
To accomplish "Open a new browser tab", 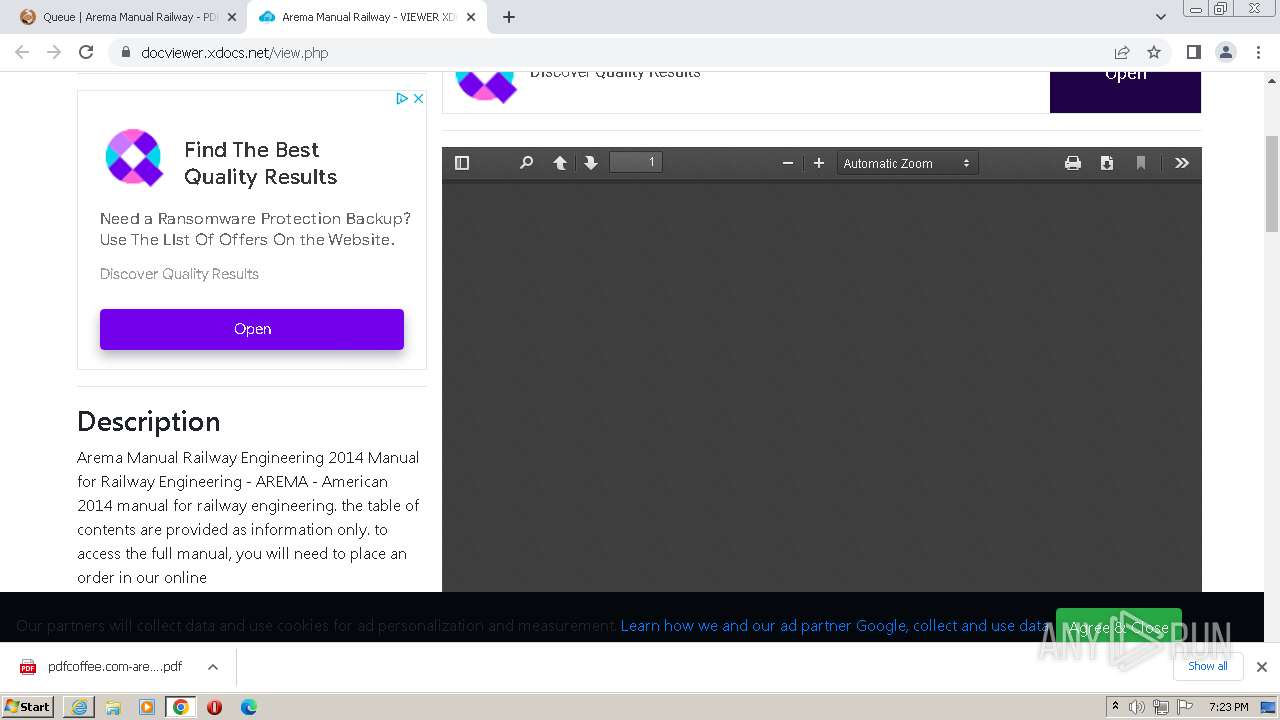I will (x=509, y=17).
